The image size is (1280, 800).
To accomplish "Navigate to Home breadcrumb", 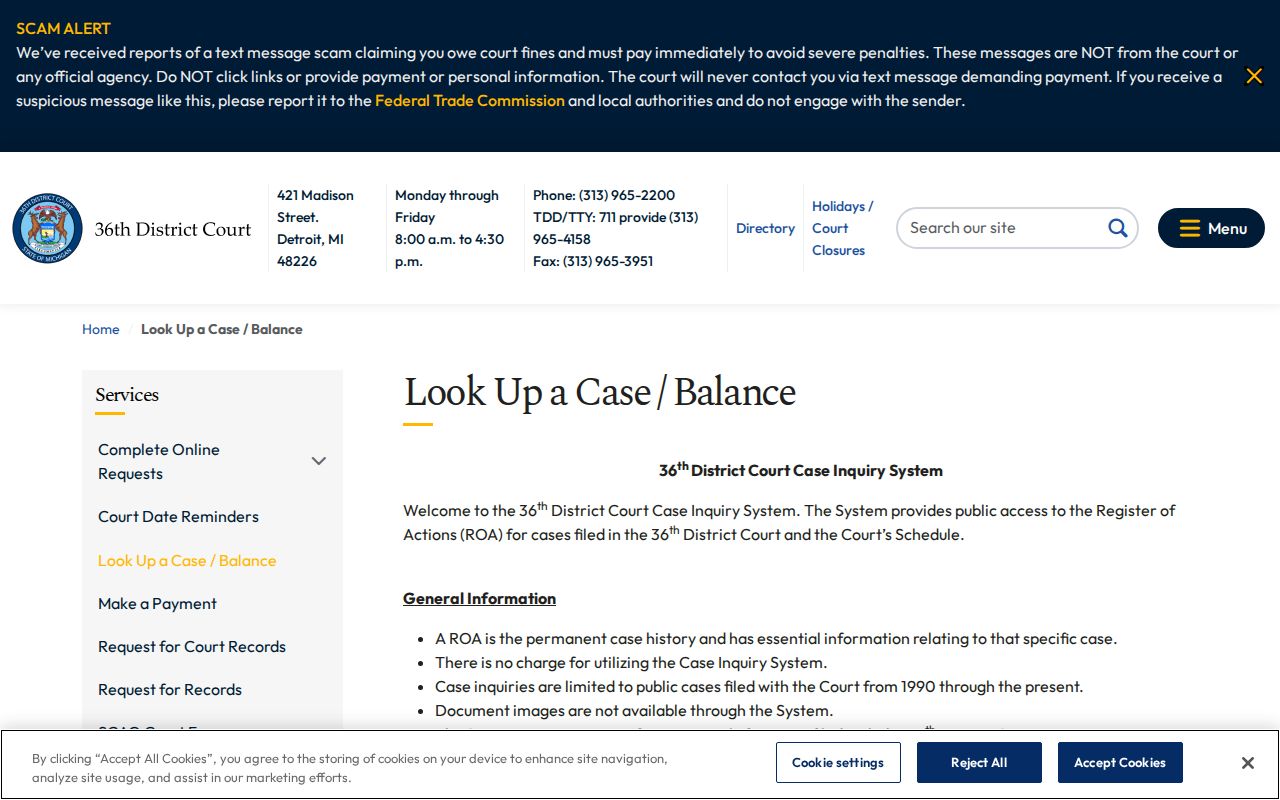I will coord(100,329).
